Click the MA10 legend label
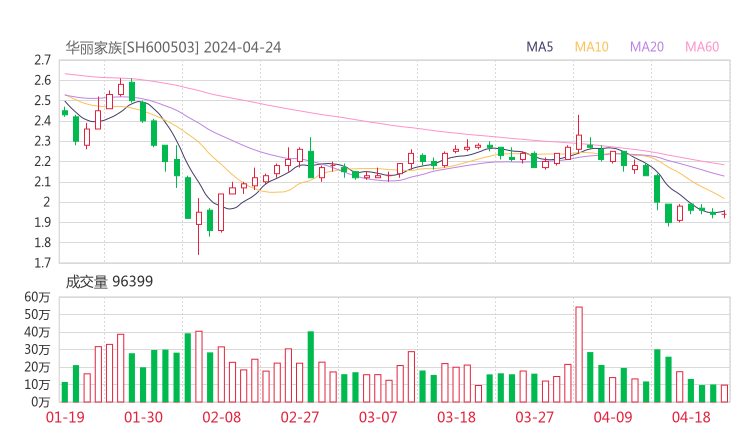The width and height of the screenshot is (740, 440). click(591, 47)
